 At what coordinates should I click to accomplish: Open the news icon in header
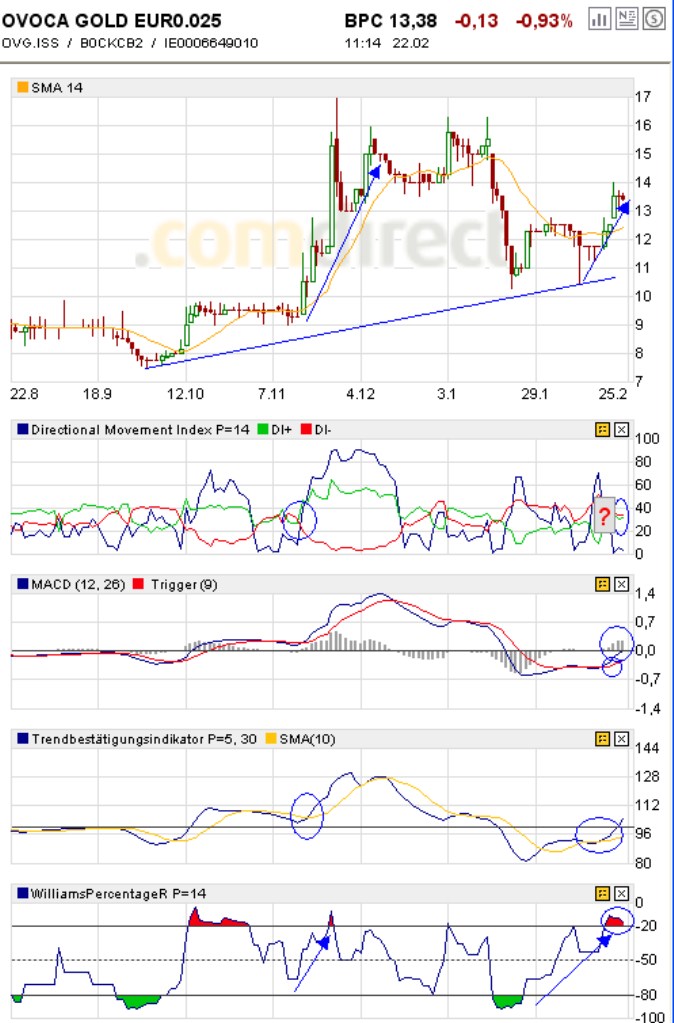click(x=627, y=19)
